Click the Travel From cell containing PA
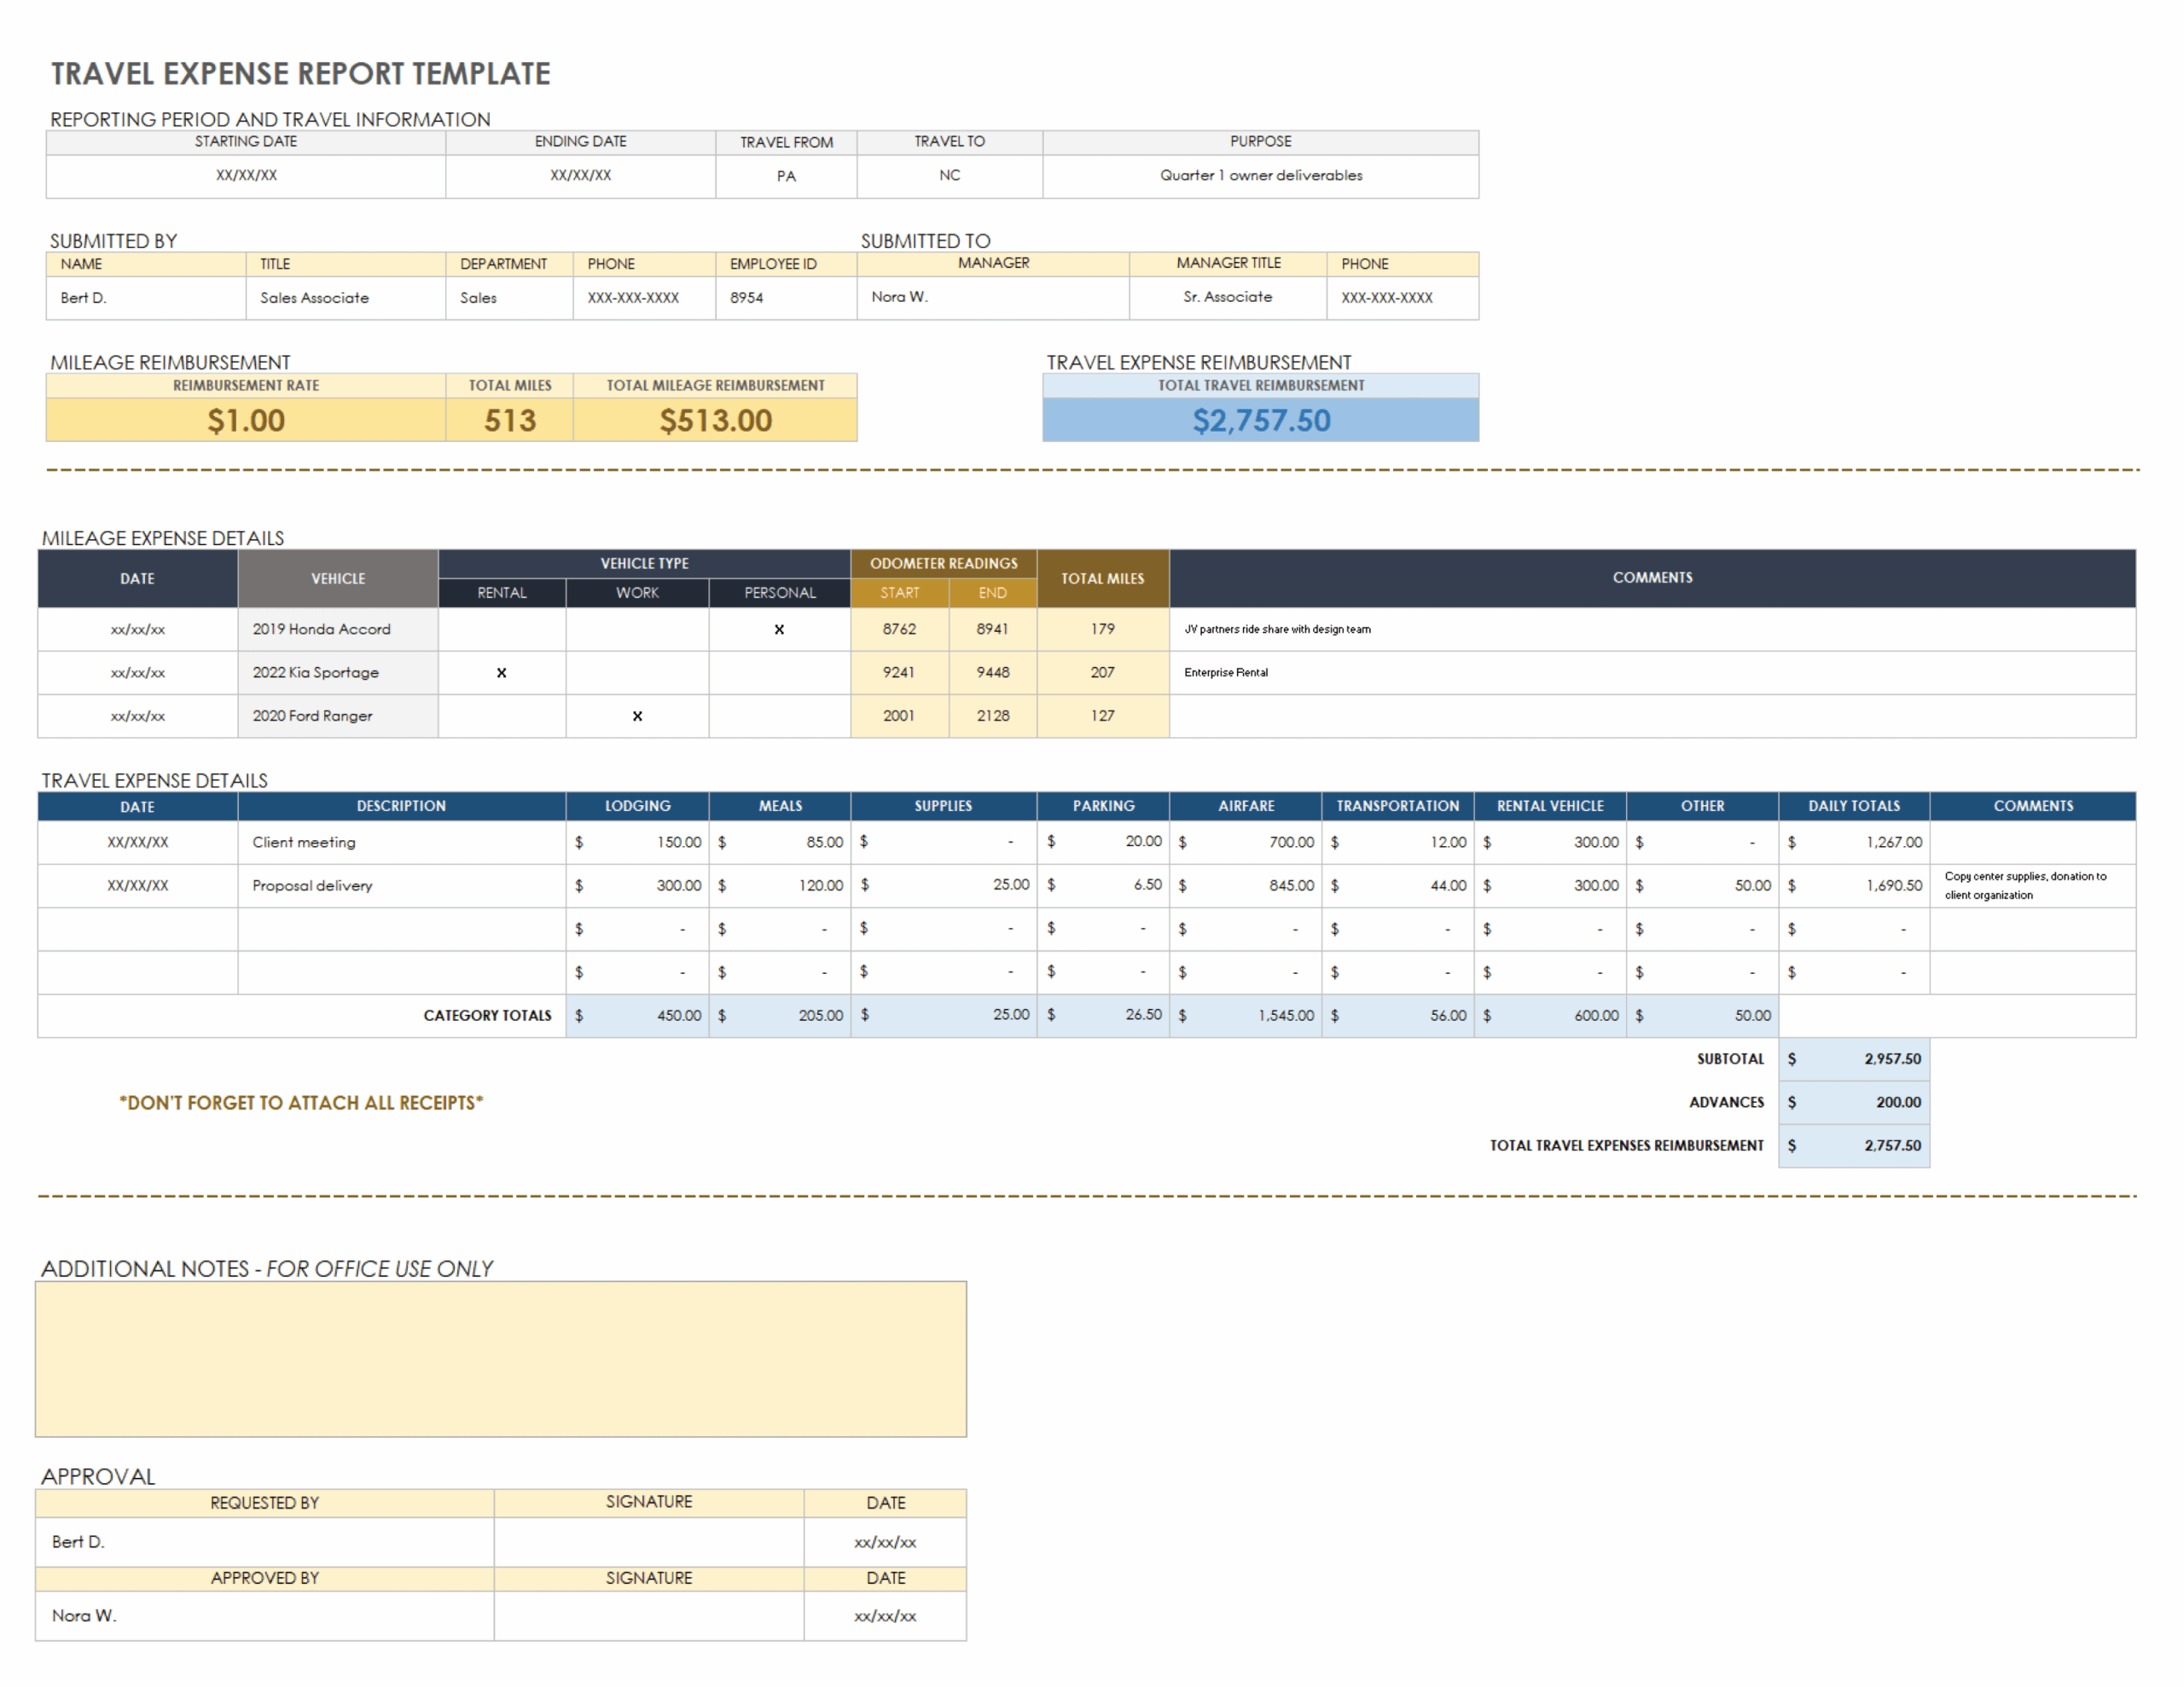 786,176
